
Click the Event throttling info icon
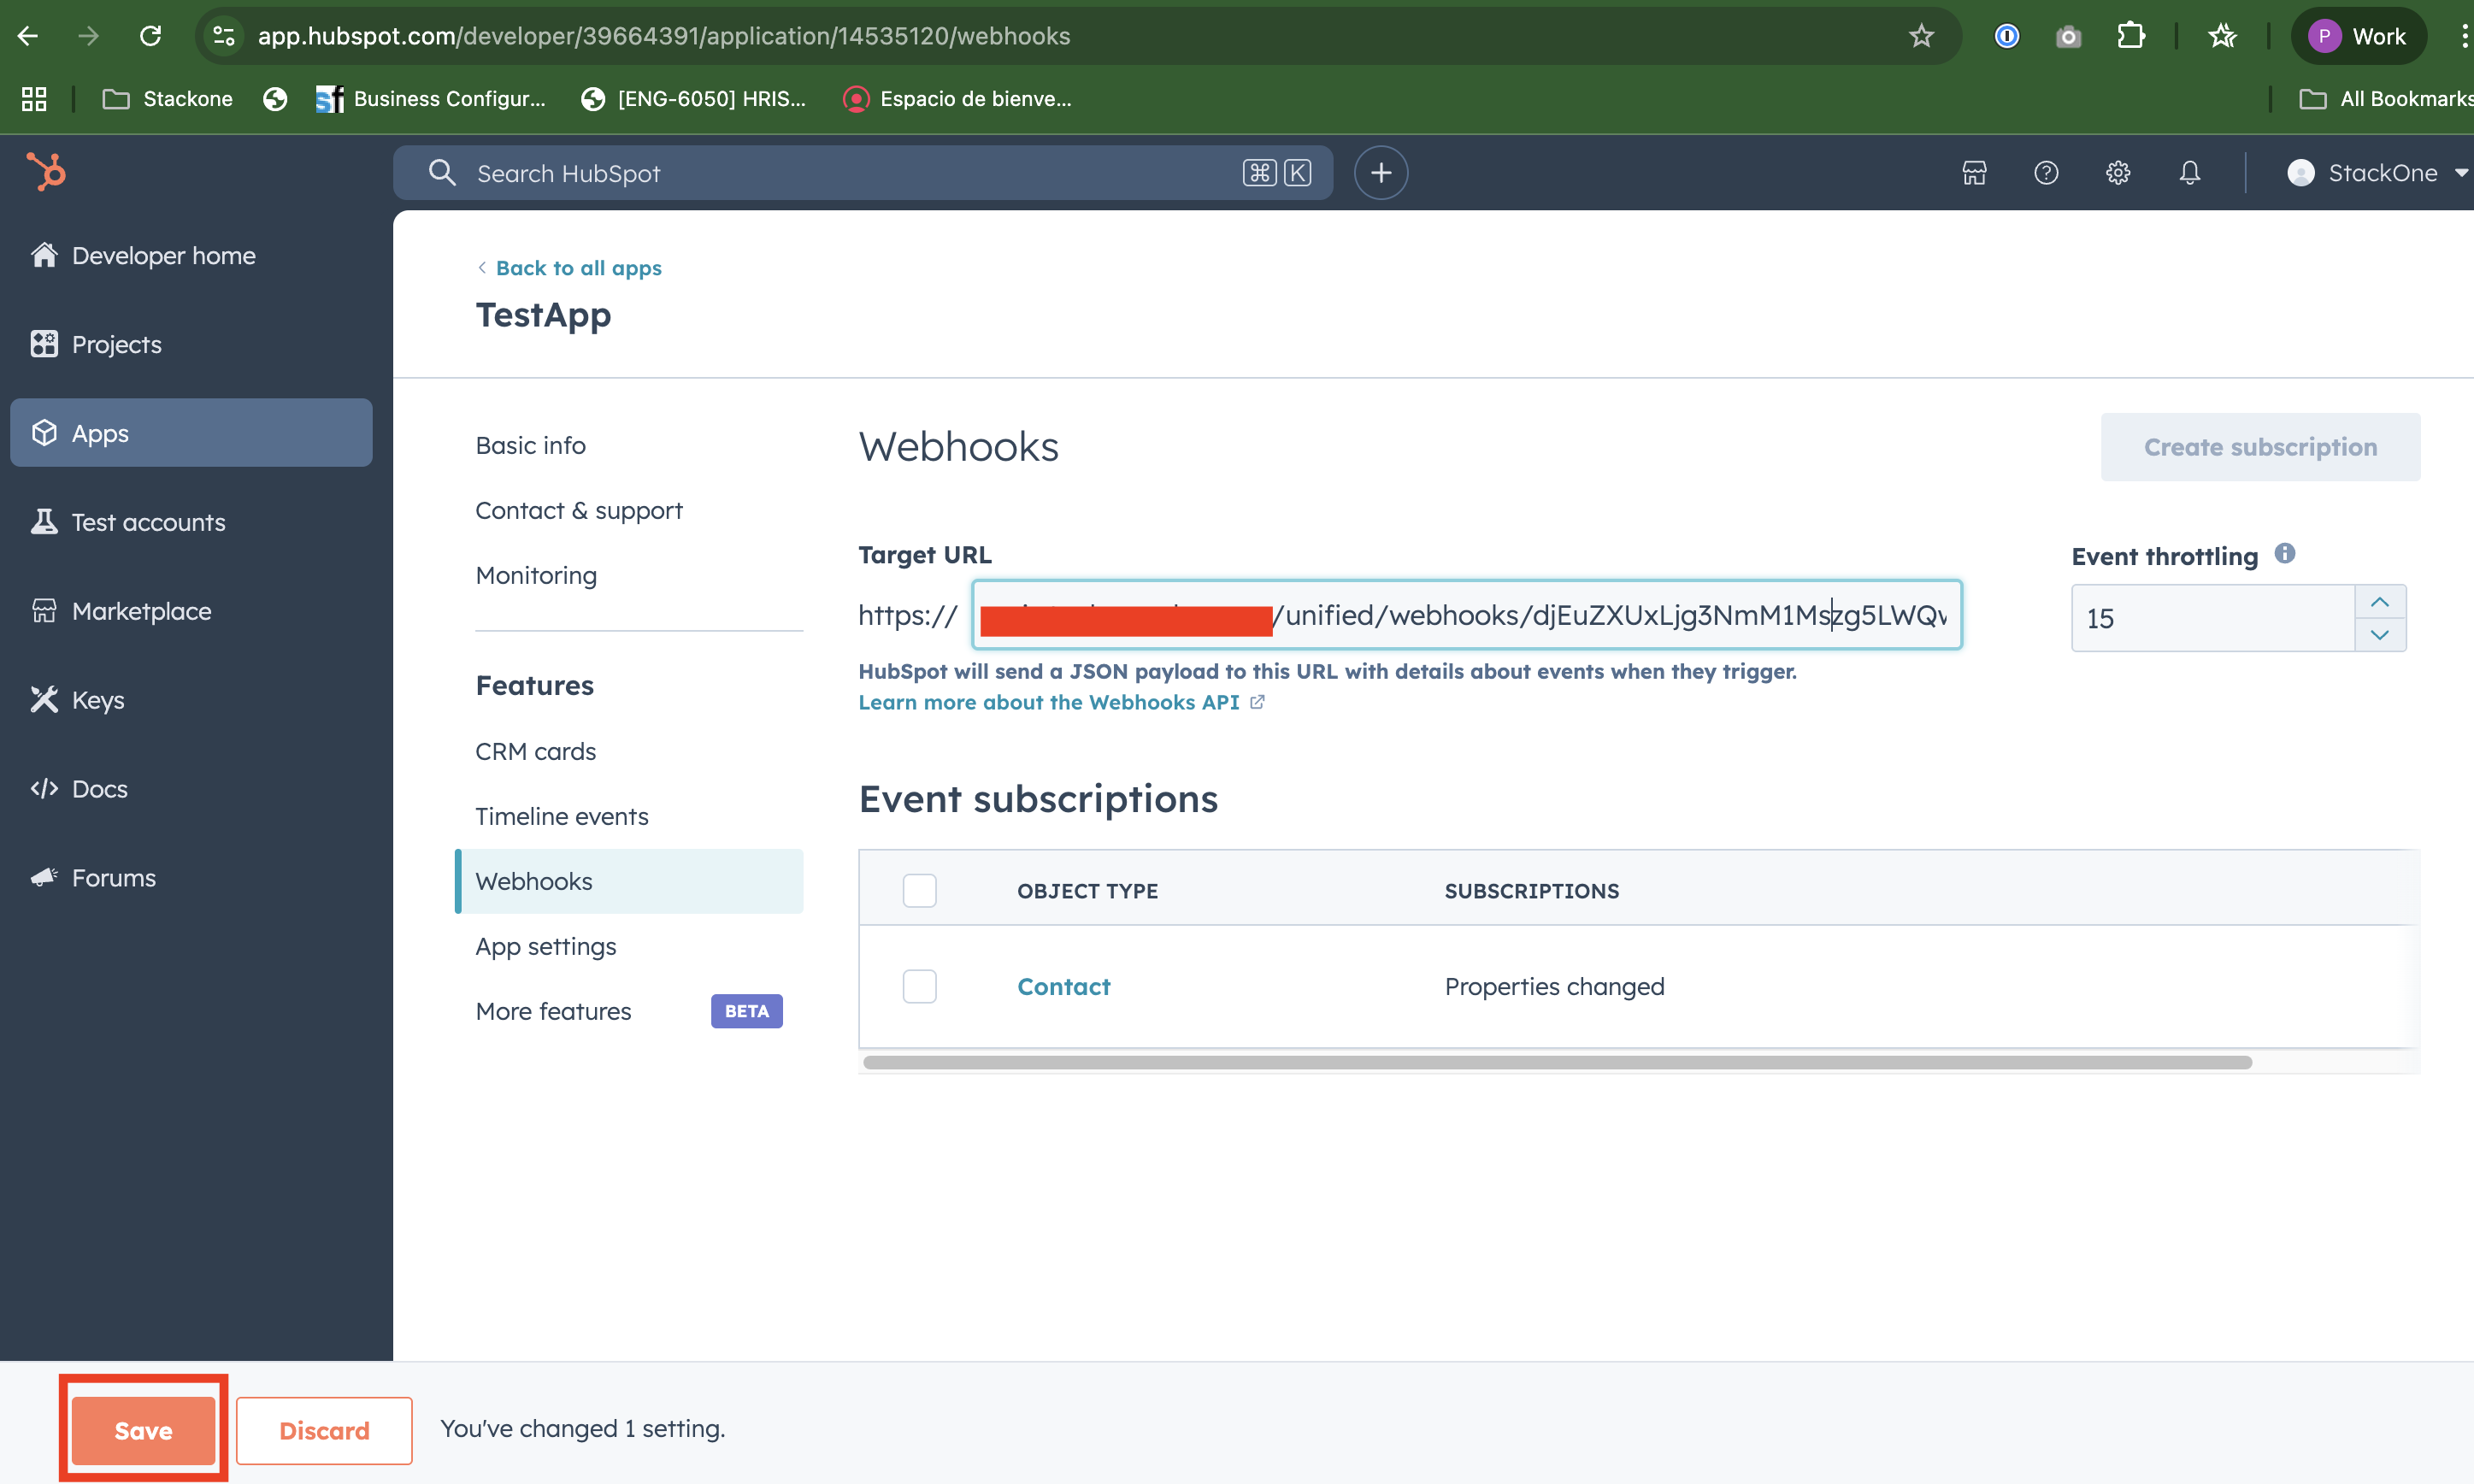tap(2285, 553)
